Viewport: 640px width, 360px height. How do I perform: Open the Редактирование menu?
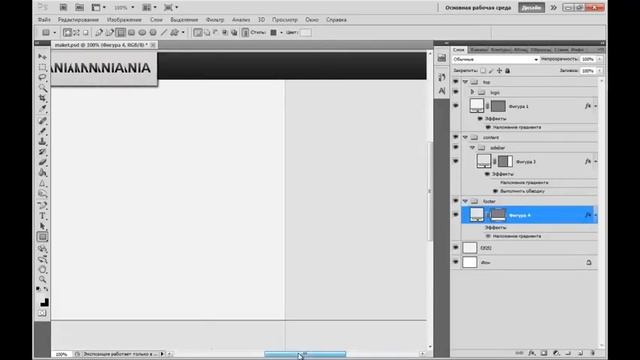(x=78, y=20)
